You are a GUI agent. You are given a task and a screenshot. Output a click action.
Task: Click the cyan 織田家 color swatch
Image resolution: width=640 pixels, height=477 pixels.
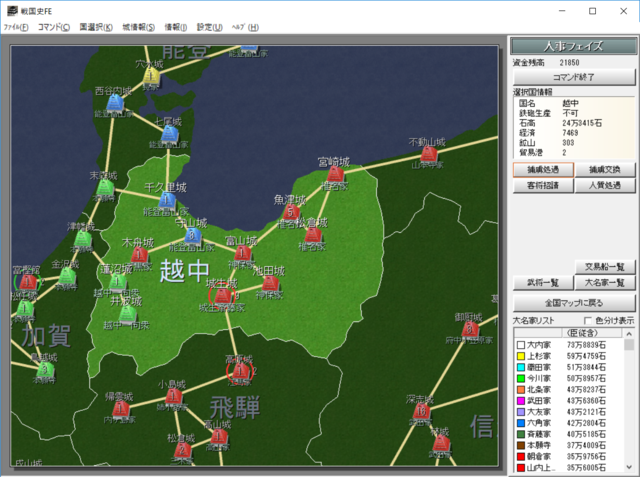(521, 367)
